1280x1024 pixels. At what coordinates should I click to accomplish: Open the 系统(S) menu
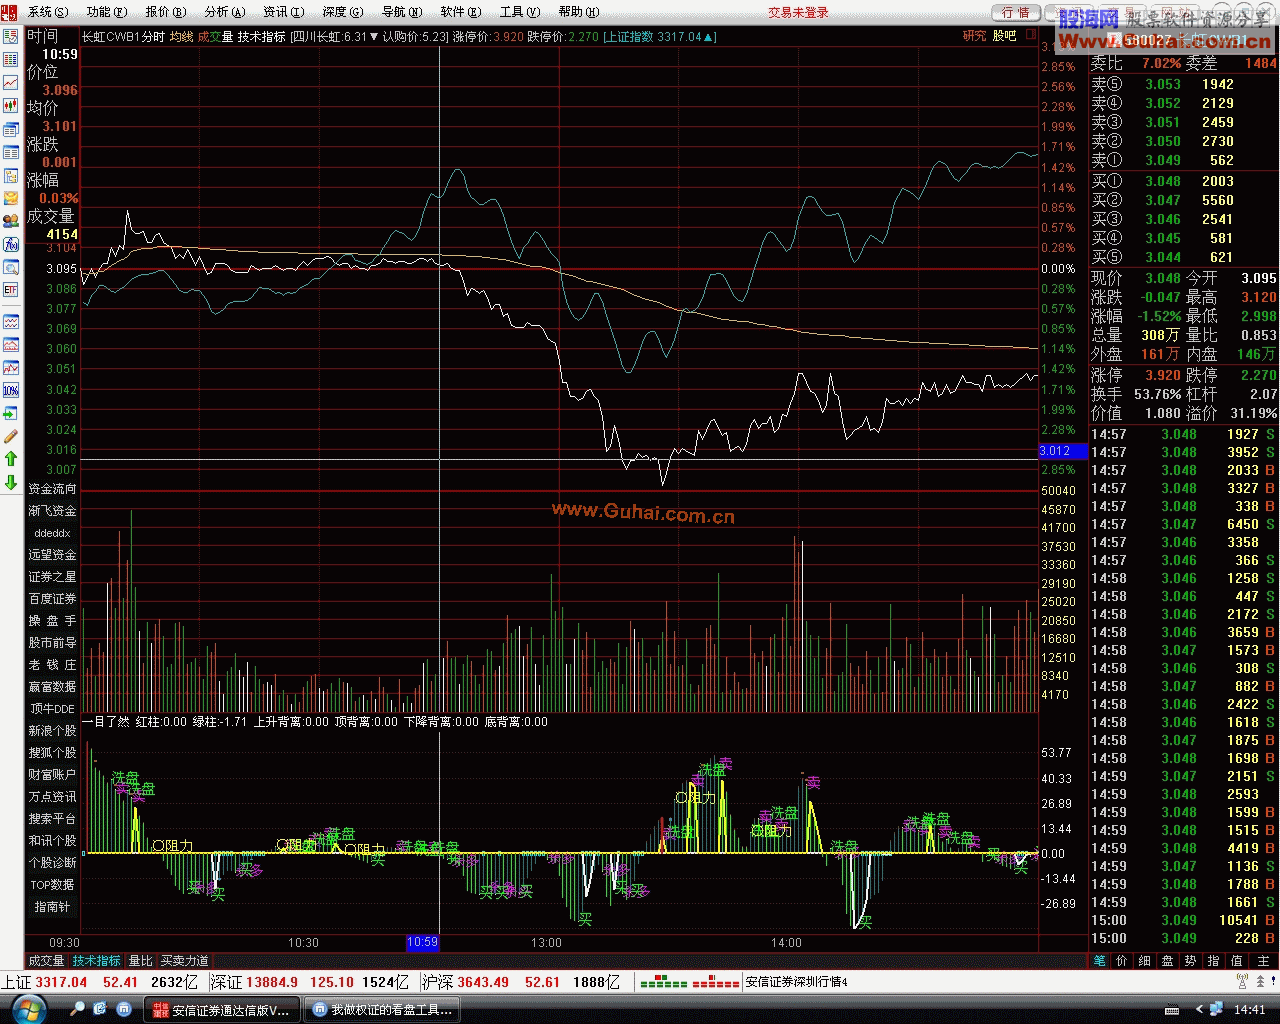[x=48, y=12]
